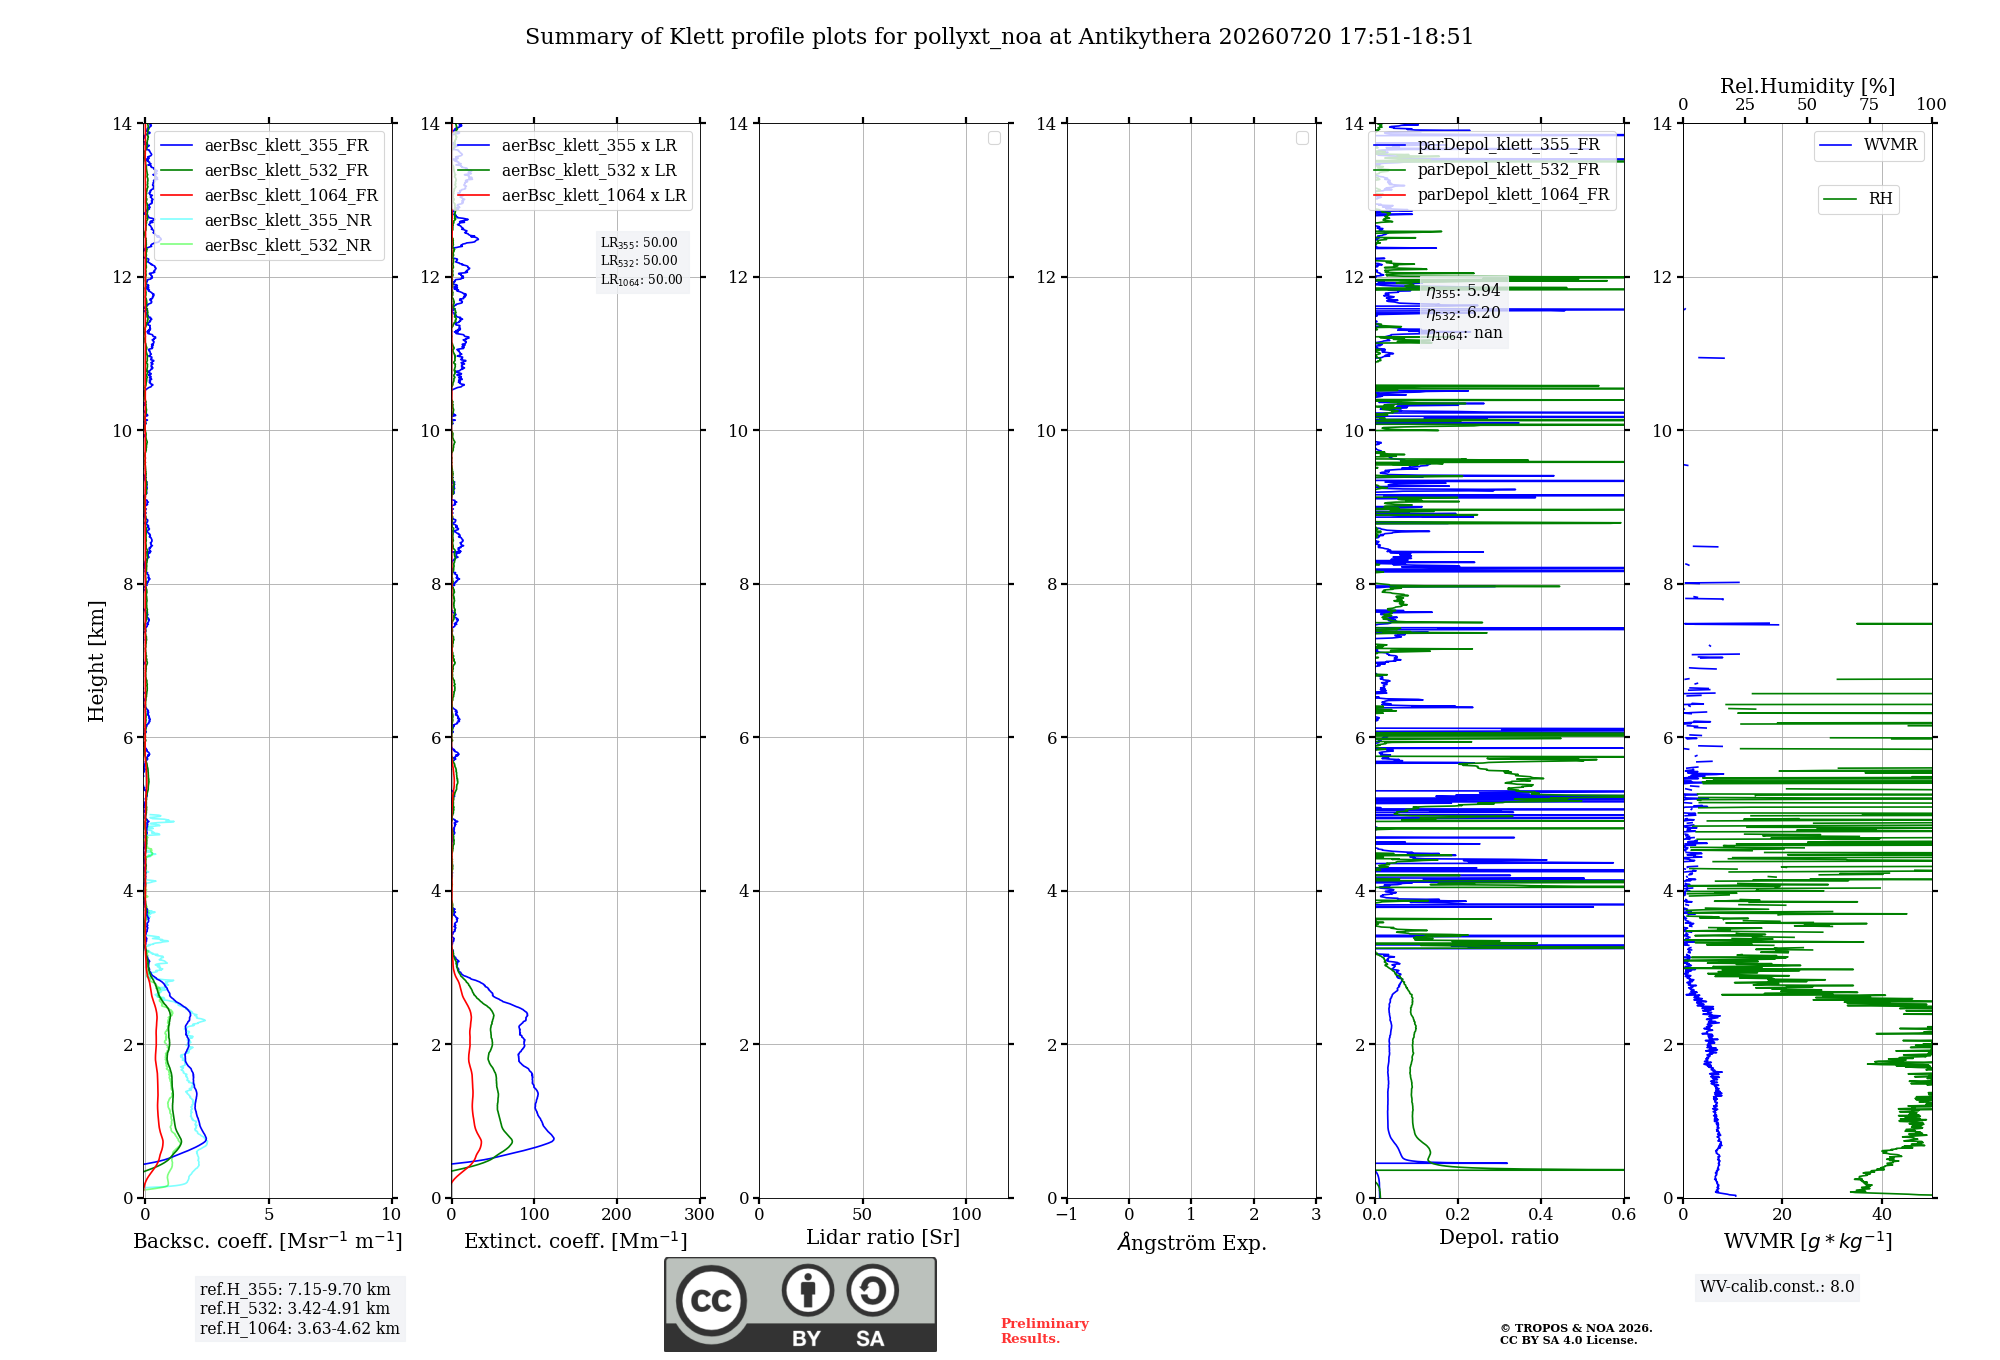Select the aerBsc_klett_355_FR legend entry
2000x1360 pixels.
pyautogui.click(x=264, y=145)
